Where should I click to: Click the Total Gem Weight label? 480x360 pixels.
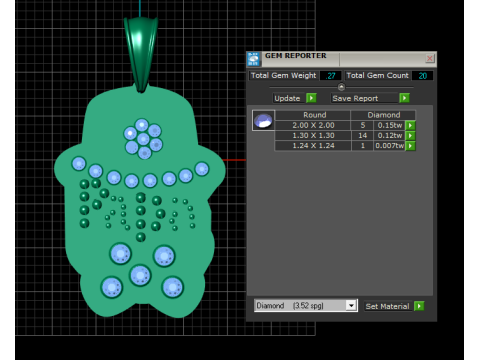[284, 76]
